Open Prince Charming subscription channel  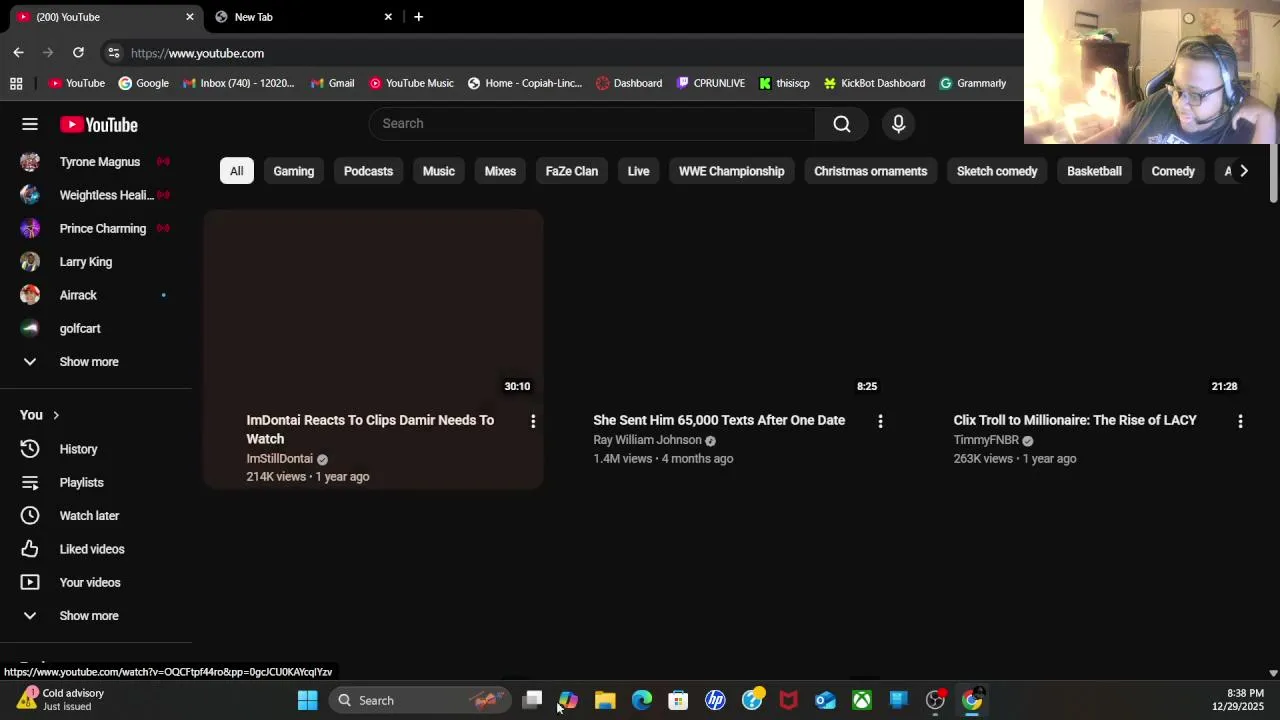coord(96,228)
